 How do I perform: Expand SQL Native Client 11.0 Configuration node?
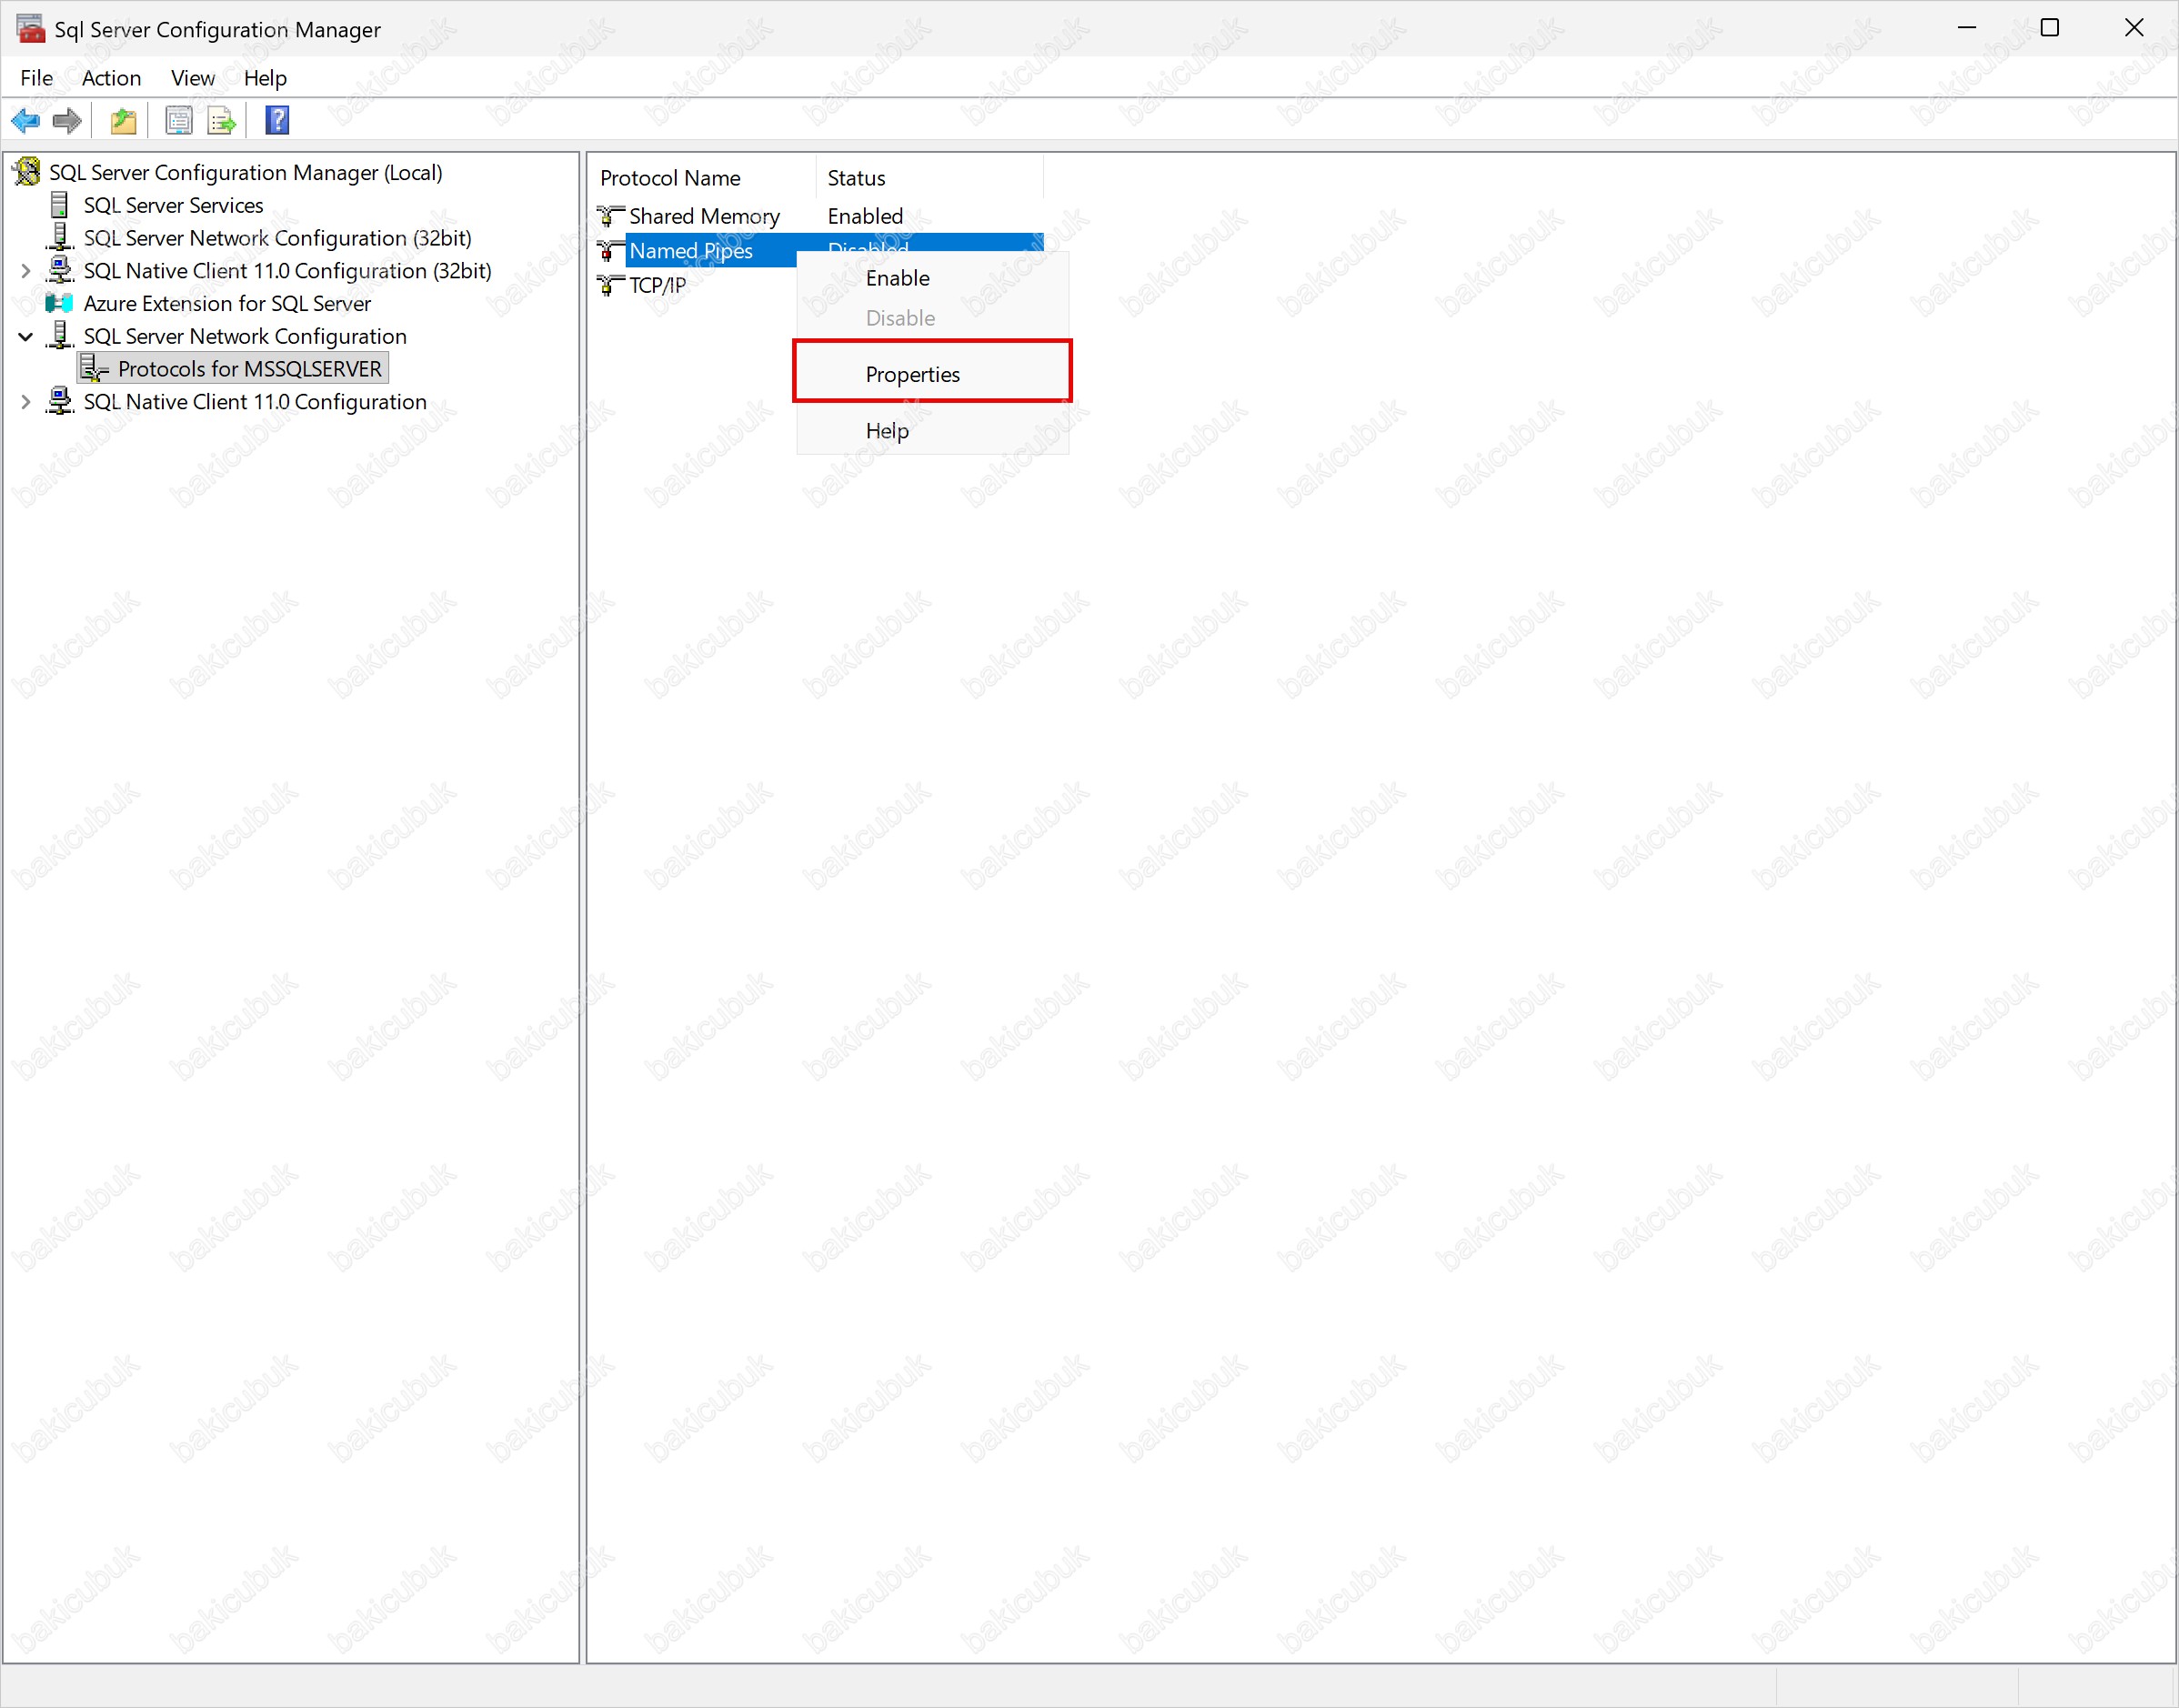[x=26, y=402]
